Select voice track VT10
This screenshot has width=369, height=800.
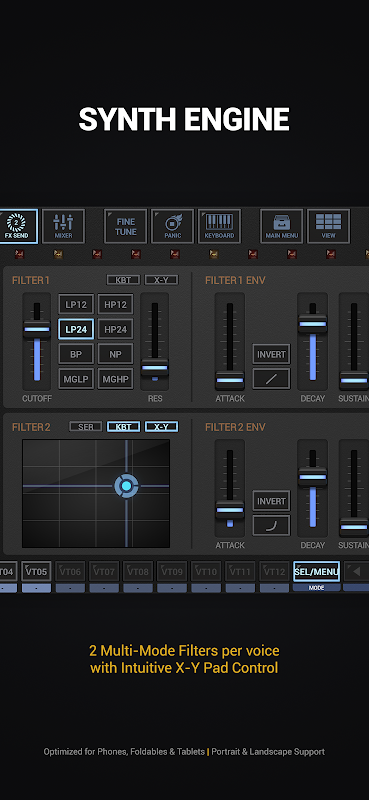tap(206, 571)
